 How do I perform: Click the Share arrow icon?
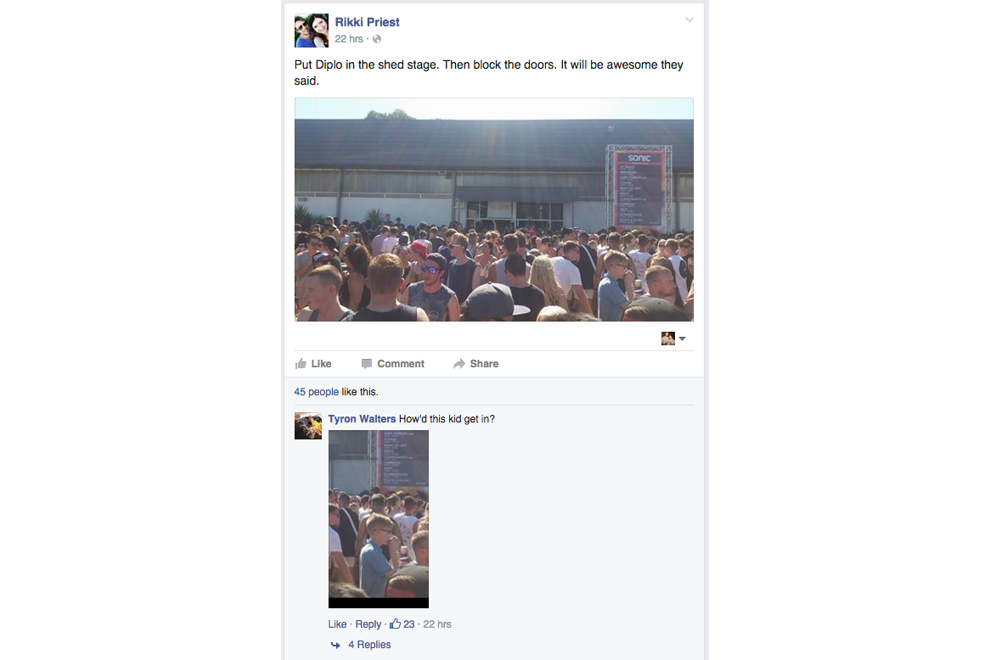(x=459, y=363)
